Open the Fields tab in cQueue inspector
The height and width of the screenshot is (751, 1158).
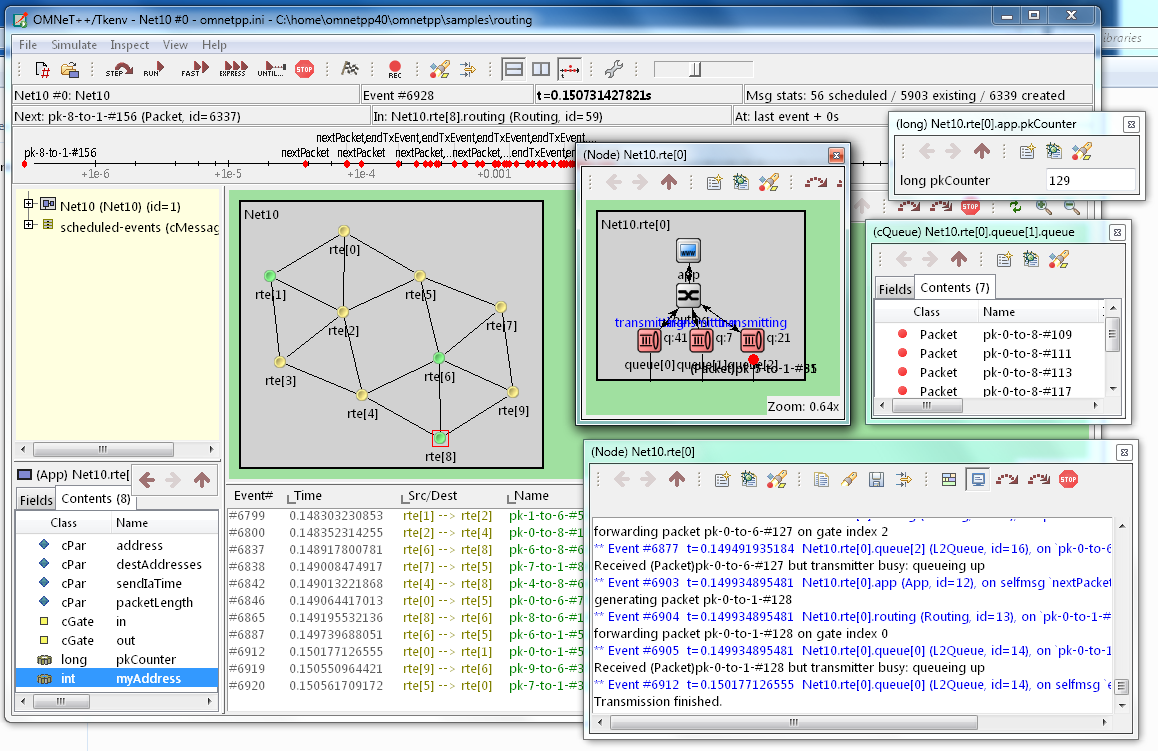[x=895, y=289]
